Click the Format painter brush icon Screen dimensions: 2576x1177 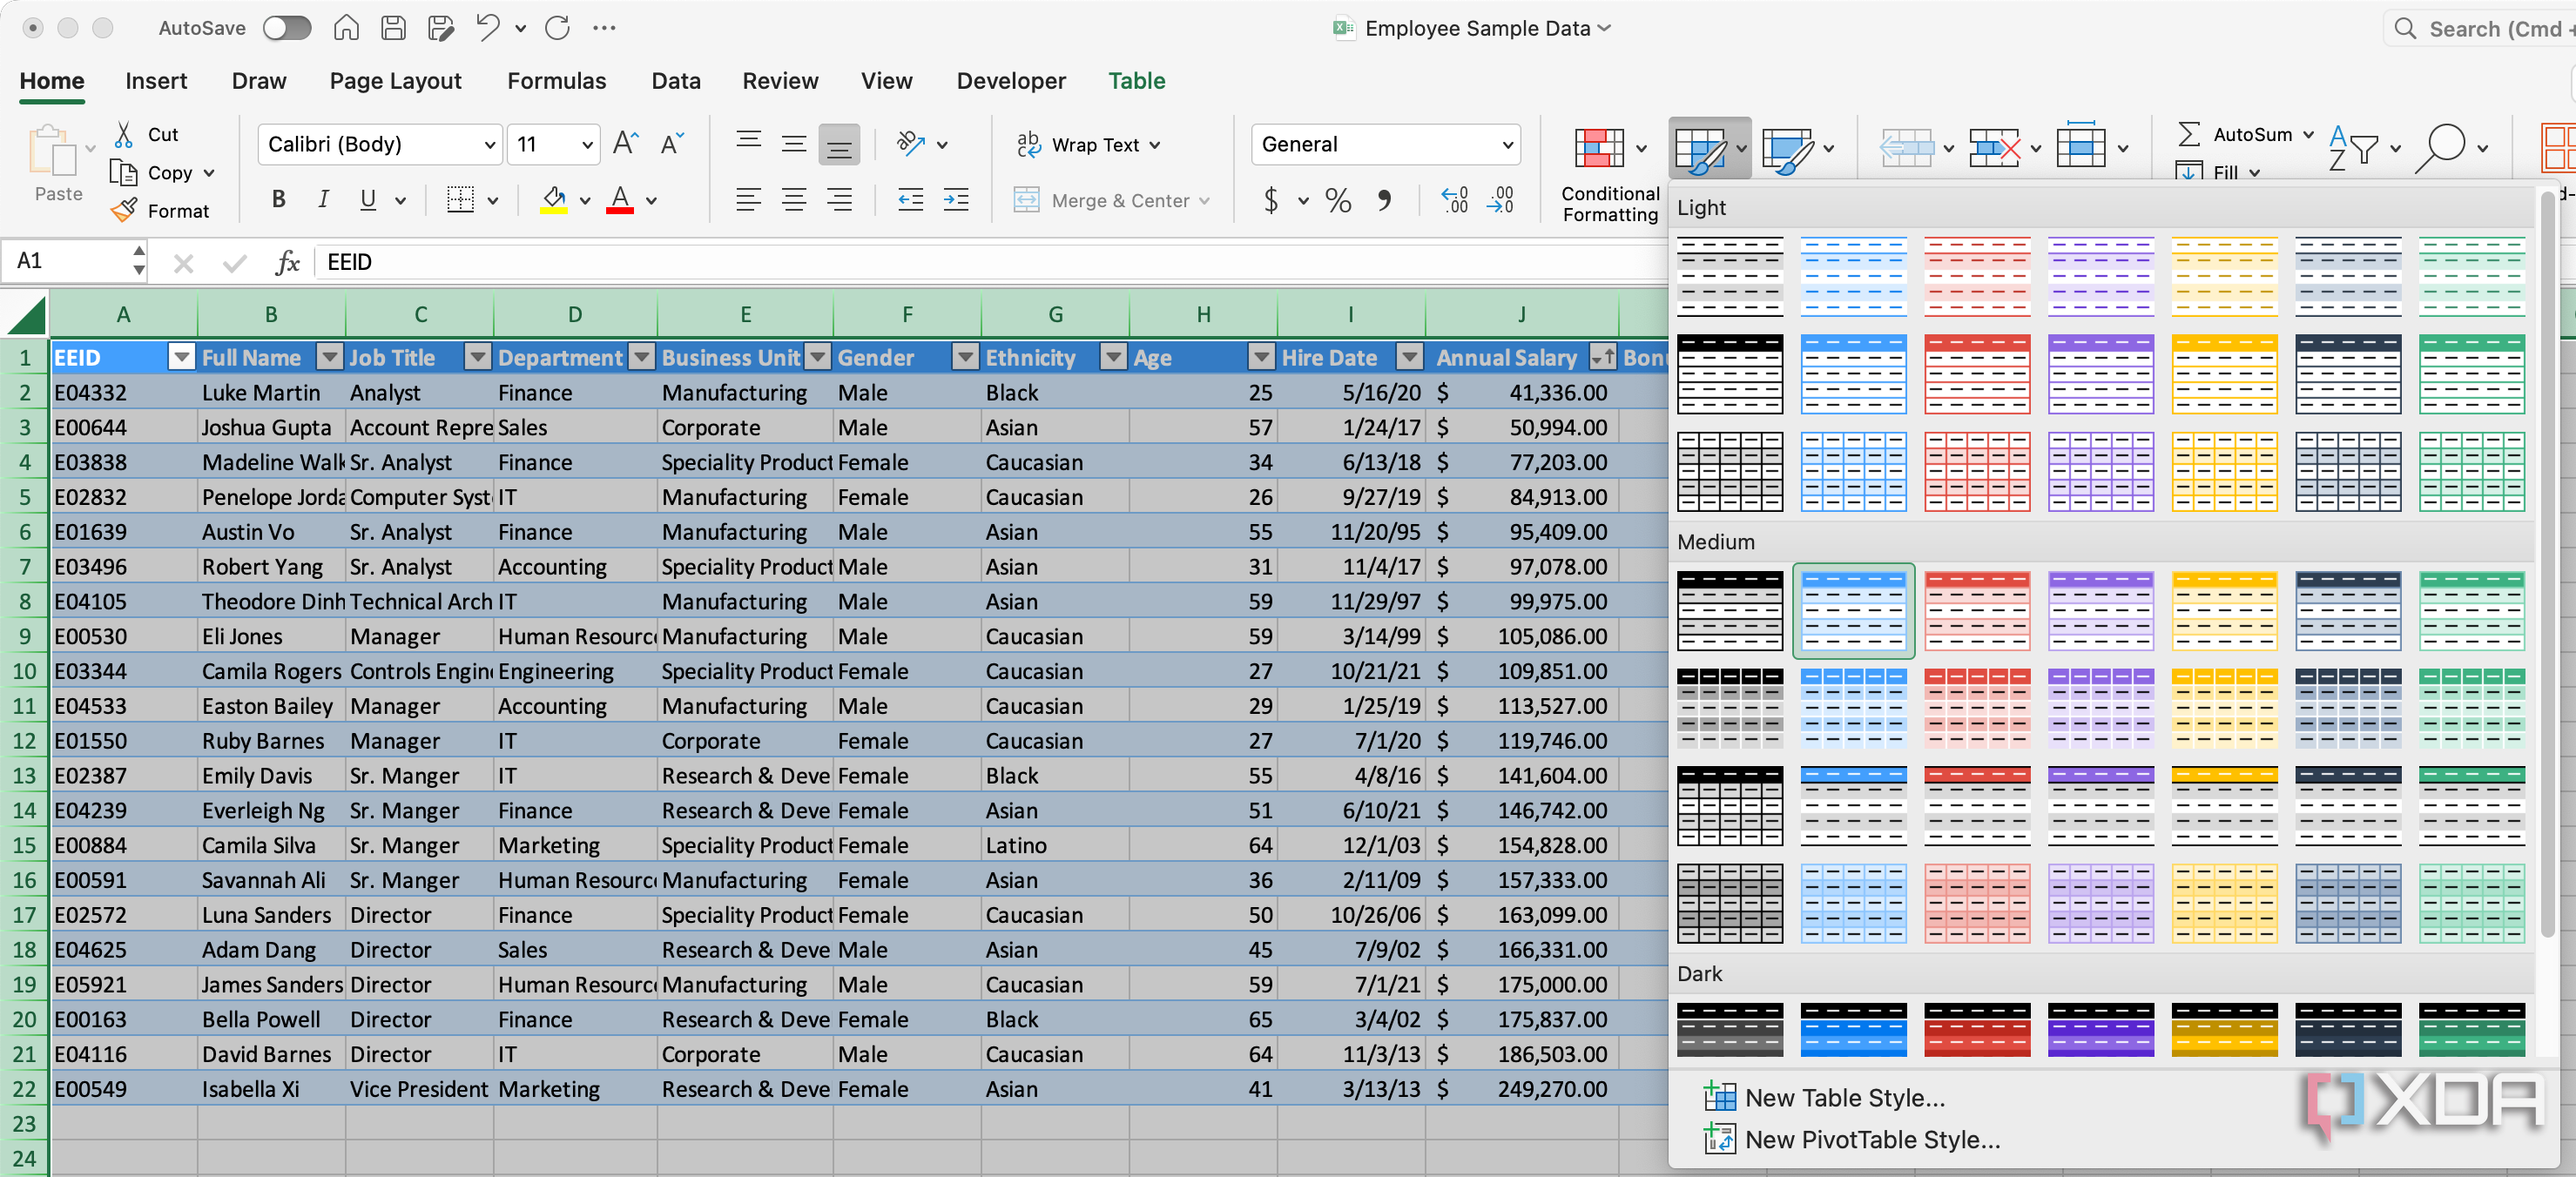coord(124,210)
